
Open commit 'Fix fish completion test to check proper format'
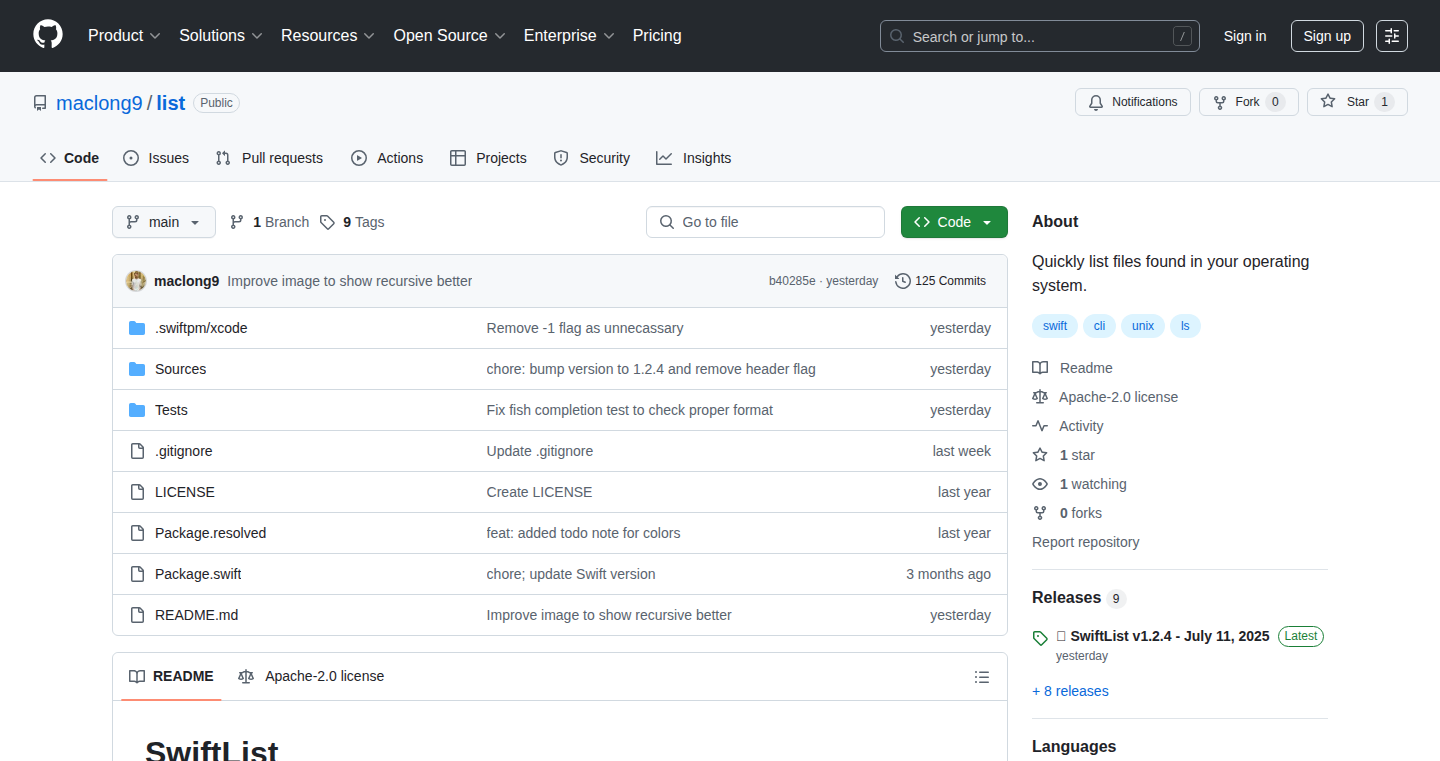coord(630,410)
